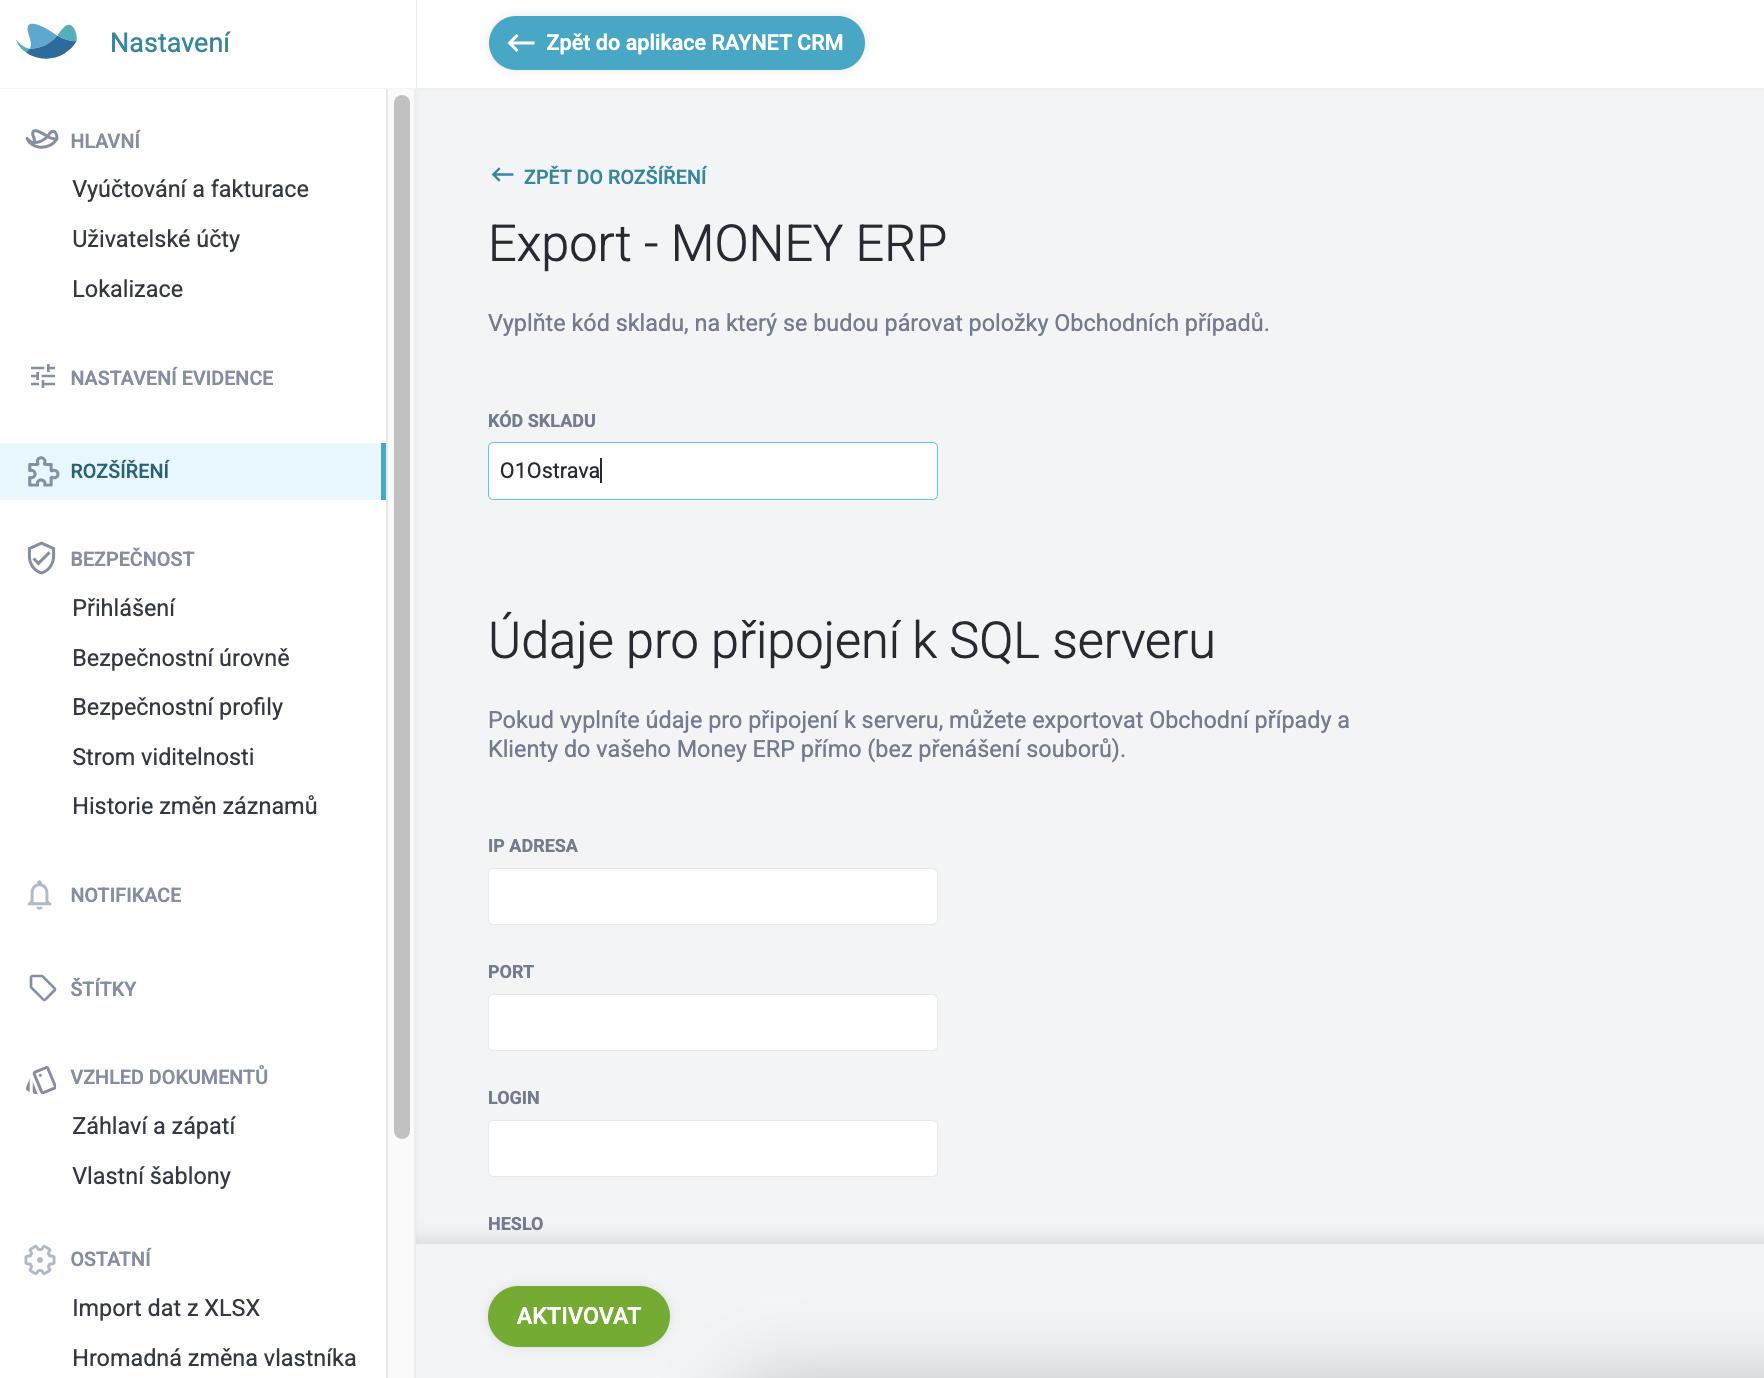Click the Rozšíření puzzle piece icon
The image size is (1764, 1378).
click(x=42, y=471)
